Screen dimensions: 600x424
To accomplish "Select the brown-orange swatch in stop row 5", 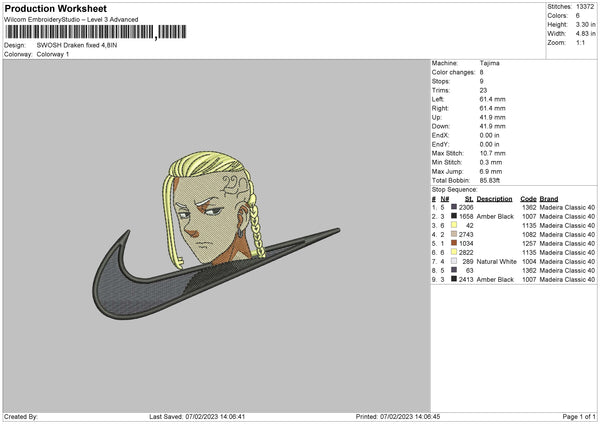I will tap(454, 243).
